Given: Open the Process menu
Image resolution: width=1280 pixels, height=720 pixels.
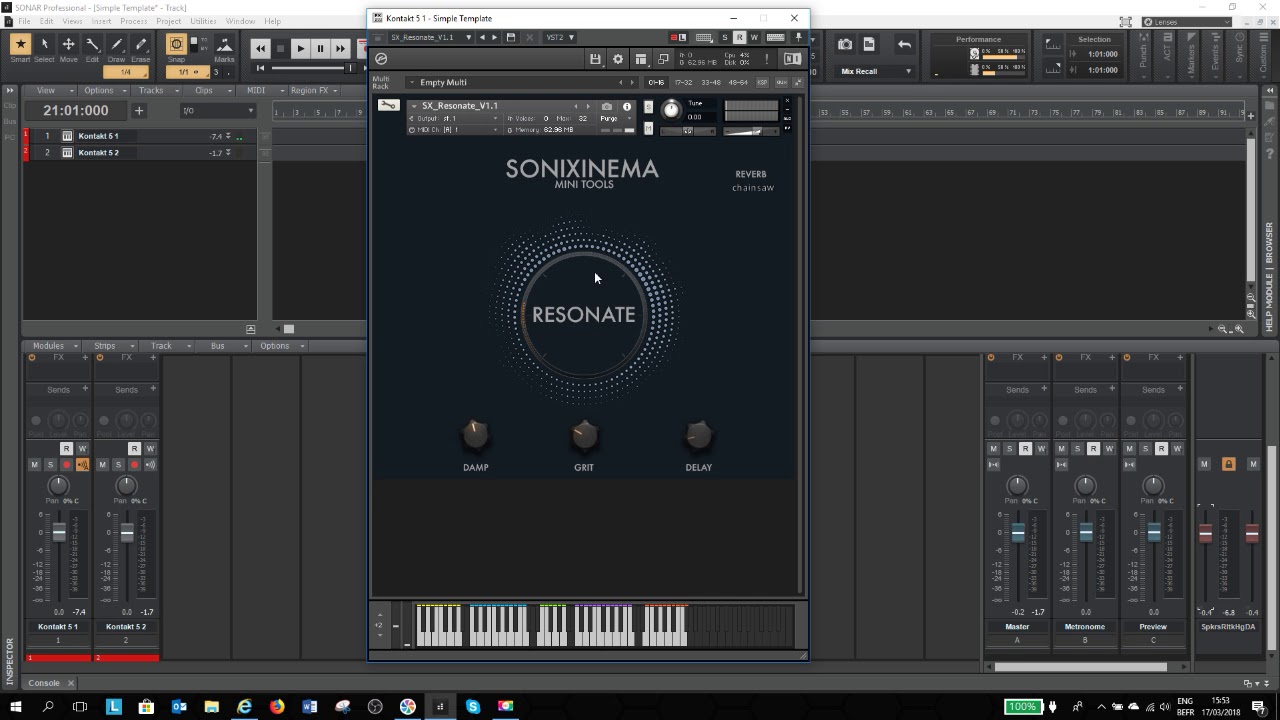Looking at the screenshot, I should pos(133,21).
